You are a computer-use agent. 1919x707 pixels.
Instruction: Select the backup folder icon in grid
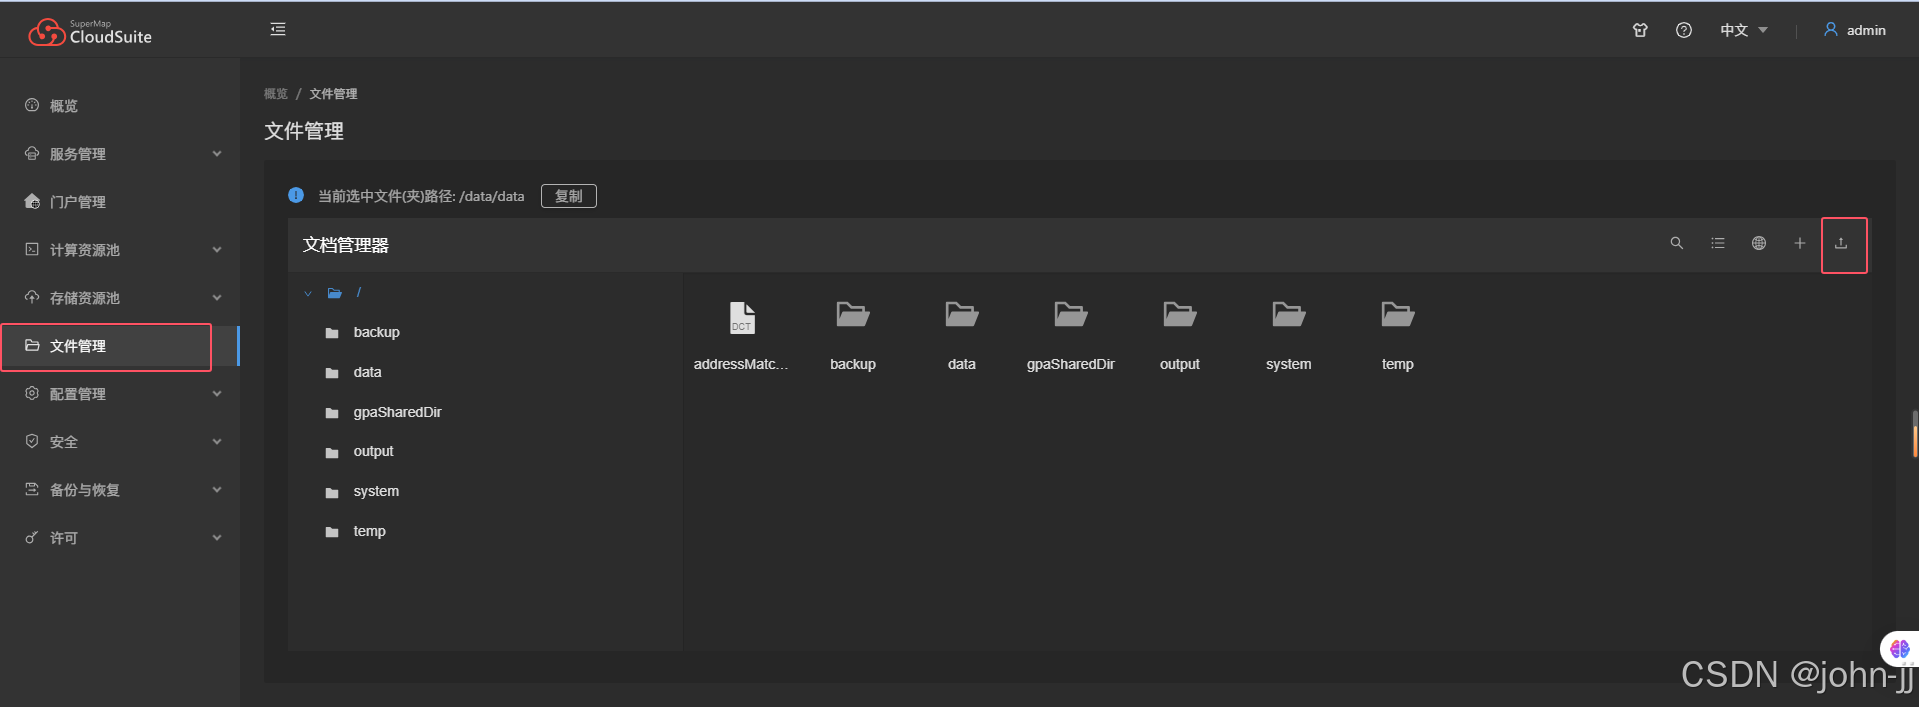click(x=853, y=315)
